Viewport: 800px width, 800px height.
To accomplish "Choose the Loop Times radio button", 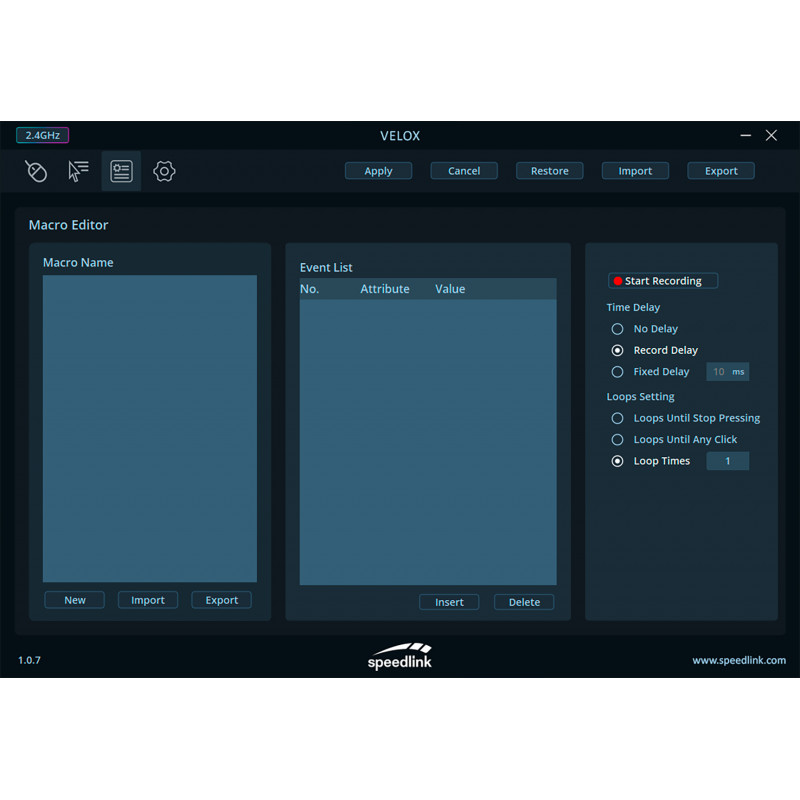I will pyautogui.click(x=617, y=461).
